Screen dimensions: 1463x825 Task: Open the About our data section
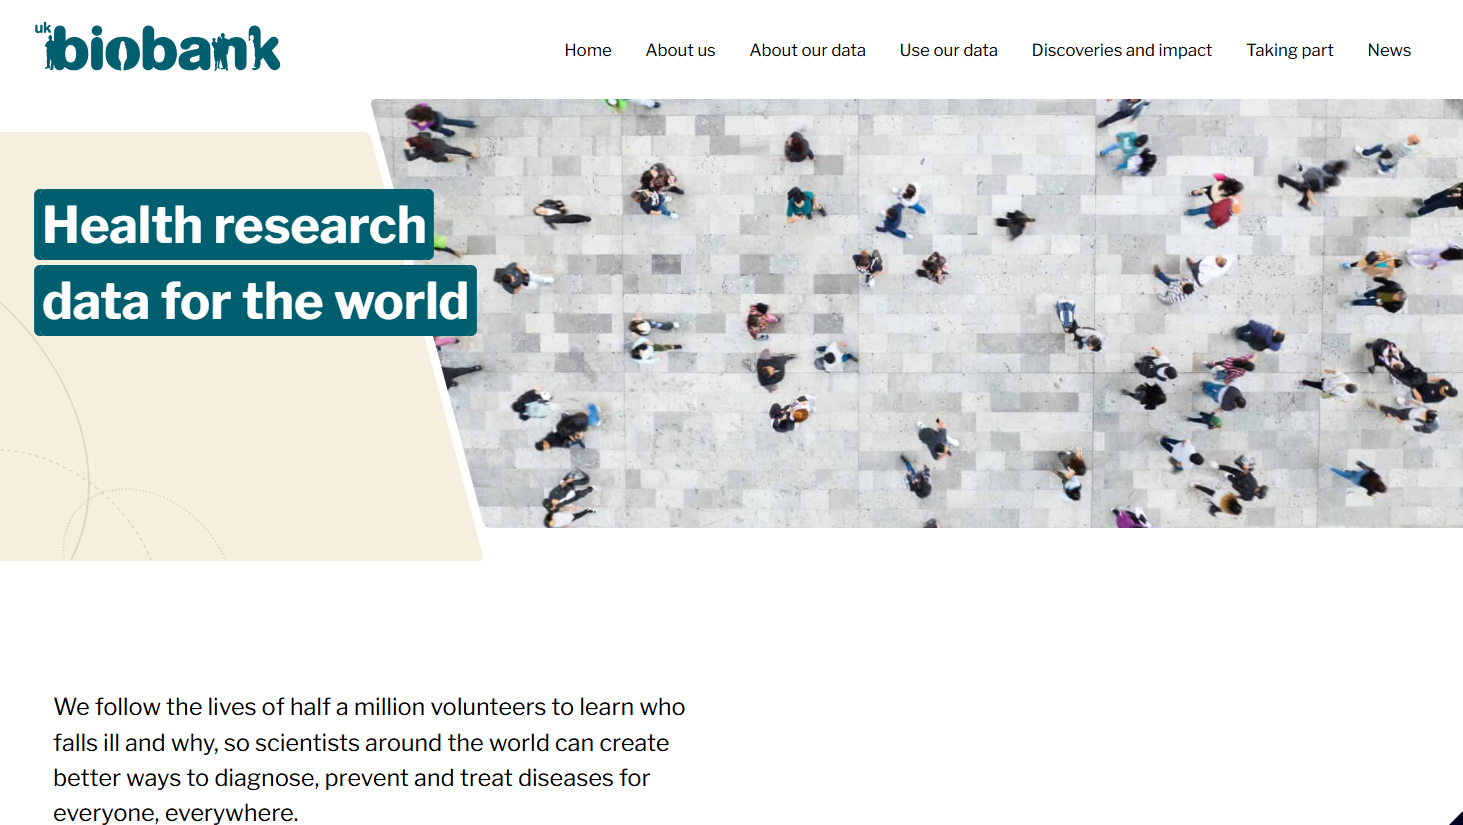click(807, 50)
